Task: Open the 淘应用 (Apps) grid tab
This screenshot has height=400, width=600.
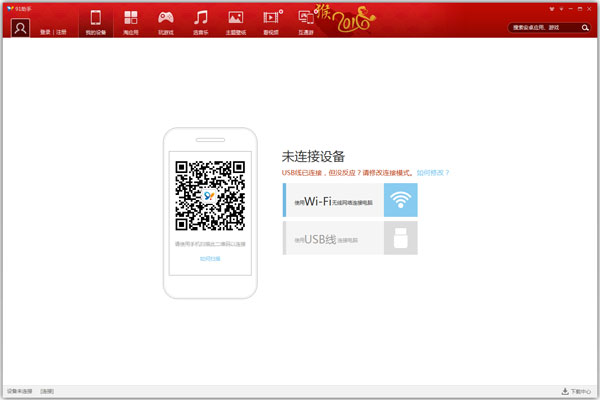Action: (130, 23)
